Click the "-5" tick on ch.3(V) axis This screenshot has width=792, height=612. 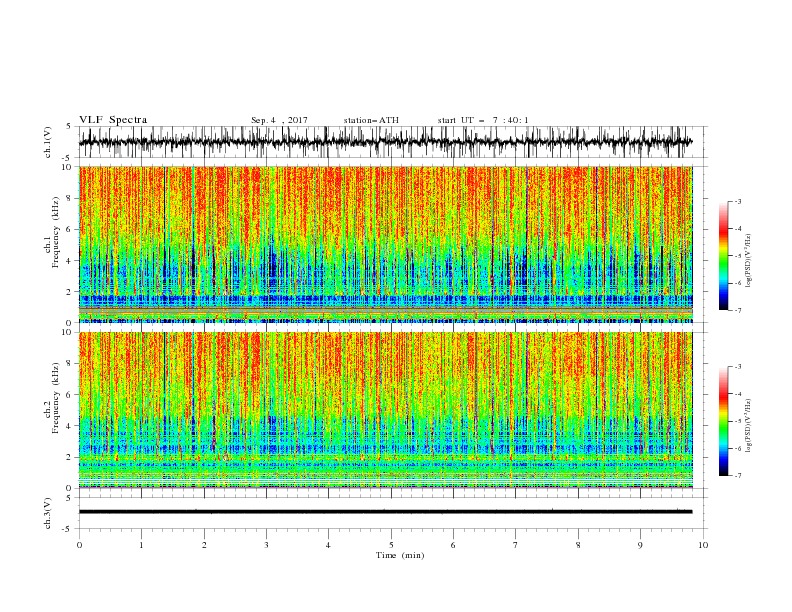(x=68, y=529)
